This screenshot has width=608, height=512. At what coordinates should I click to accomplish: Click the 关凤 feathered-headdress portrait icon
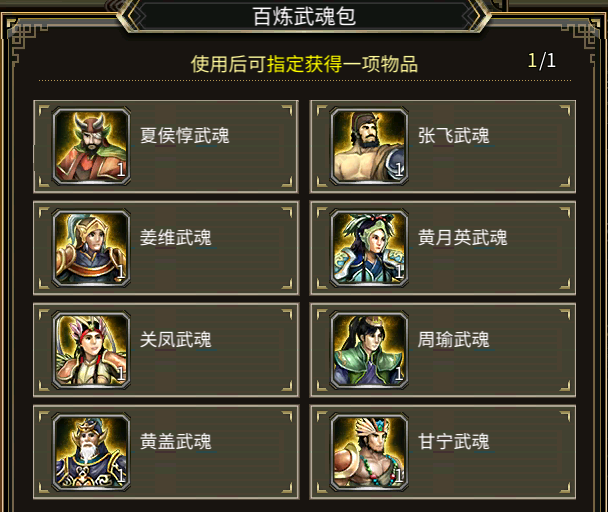[x=91, y=350]
